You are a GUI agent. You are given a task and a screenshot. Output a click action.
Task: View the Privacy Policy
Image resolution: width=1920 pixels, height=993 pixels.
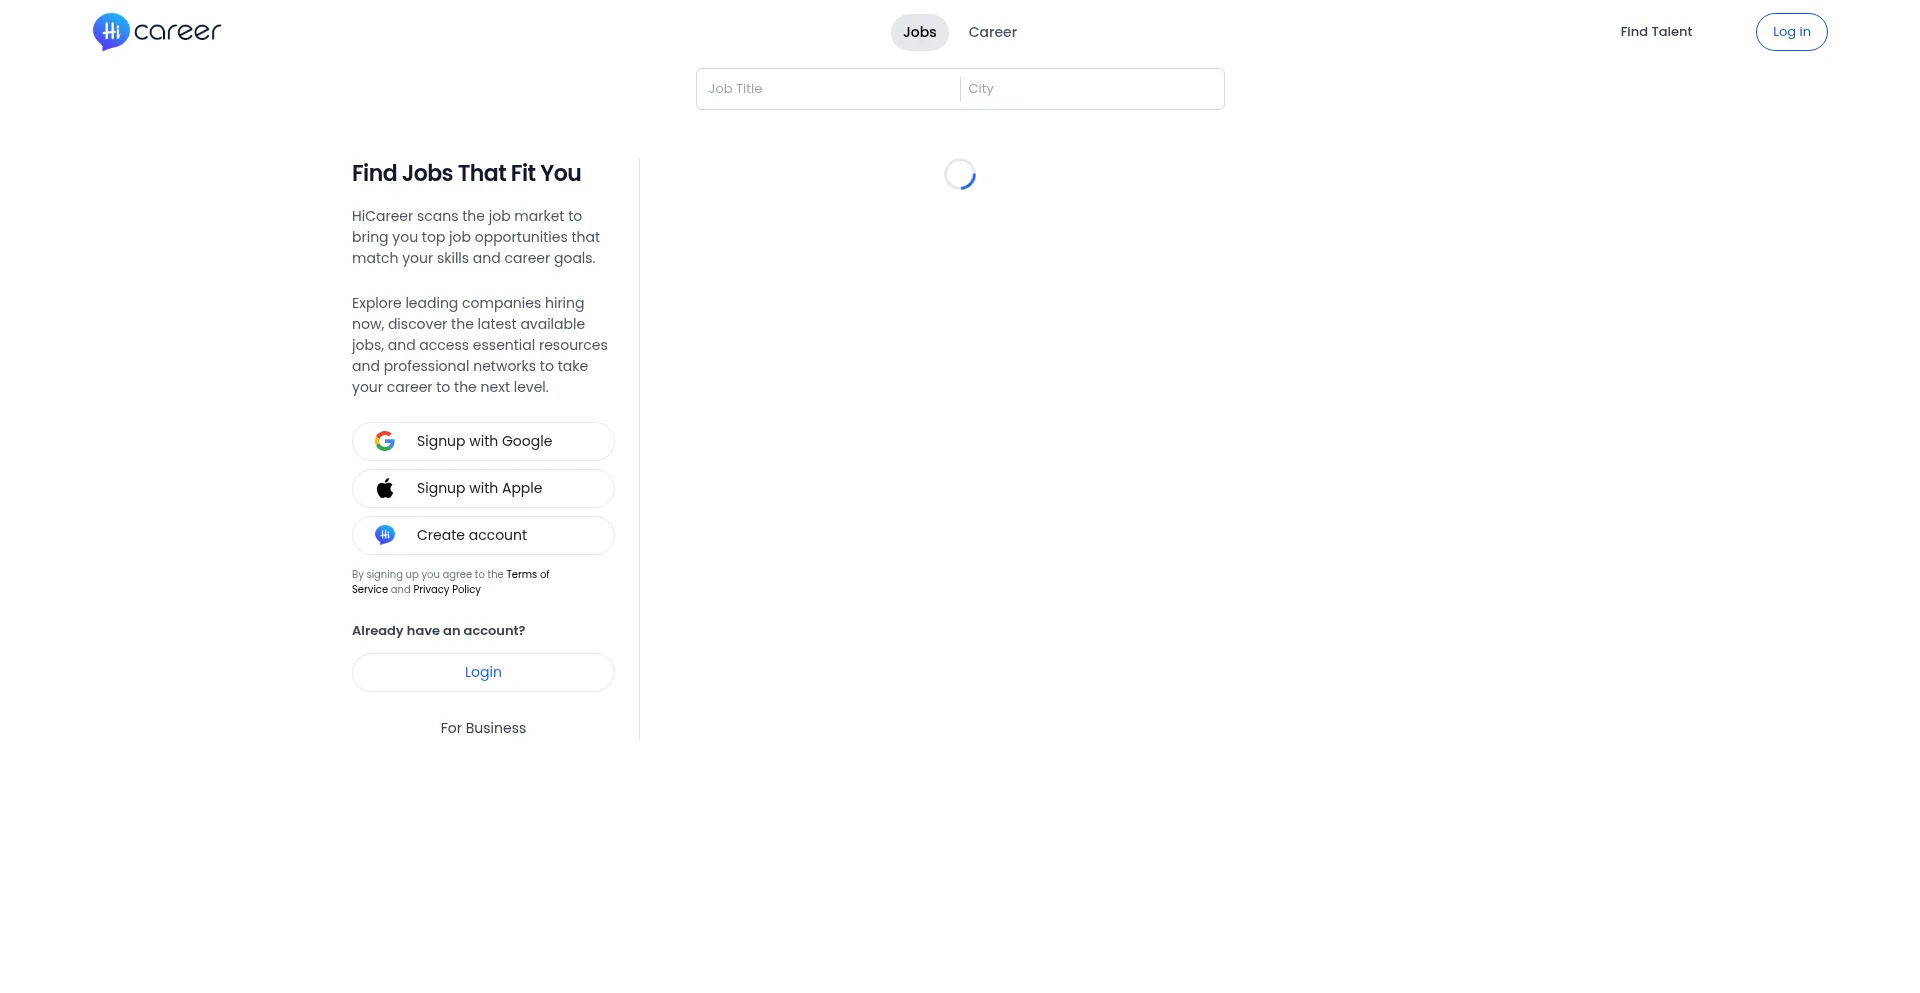(446, 589)
